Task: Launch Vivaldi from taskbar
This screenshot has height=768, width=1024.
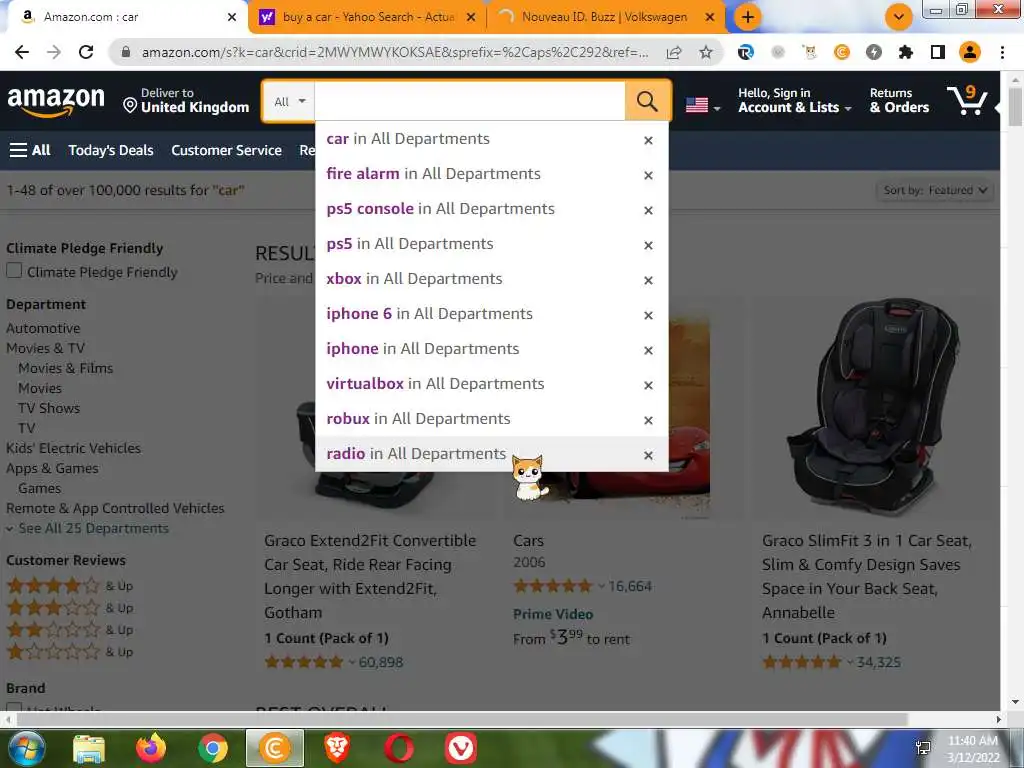Action: tap(460, 748)
